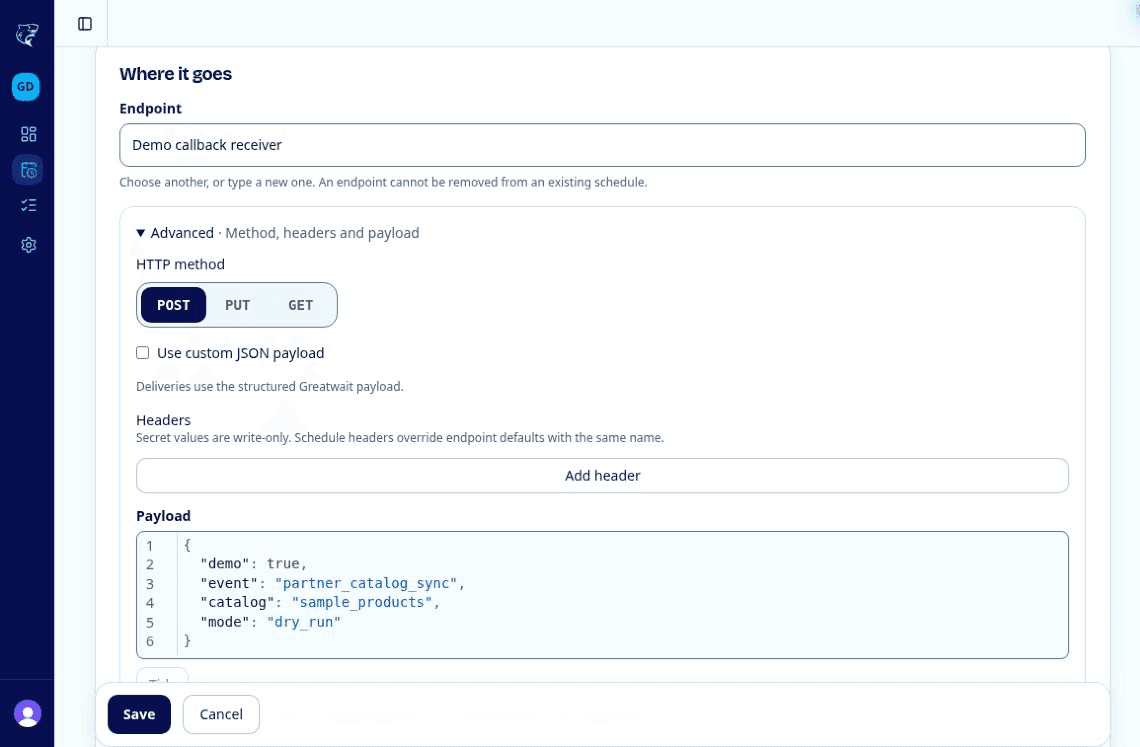Viewport: 1140px width, 747px height.
Task: Open the GD workspace avatar
Action: 25,87
